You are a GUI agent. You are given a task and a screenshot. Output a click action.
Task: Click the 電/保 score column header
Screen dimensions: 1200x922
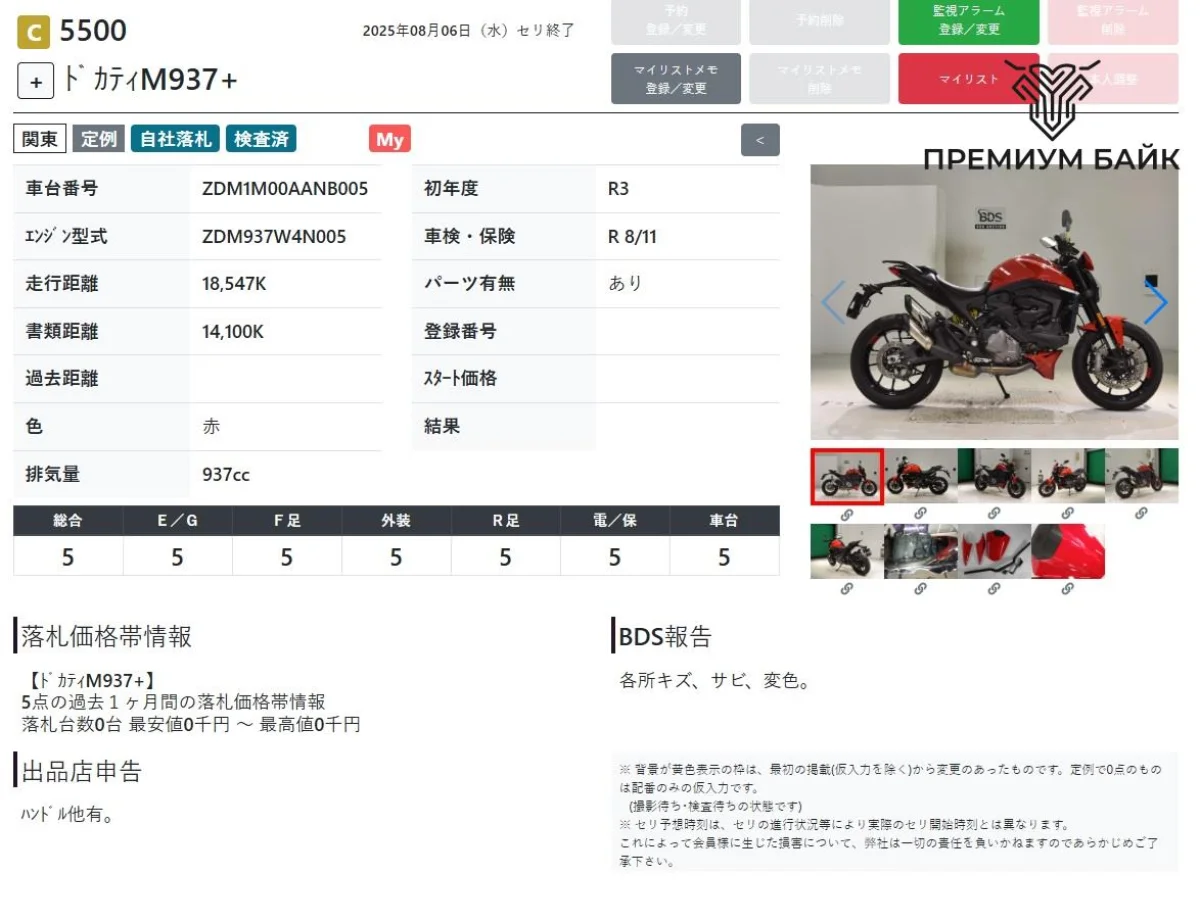(x=615, y=521)
